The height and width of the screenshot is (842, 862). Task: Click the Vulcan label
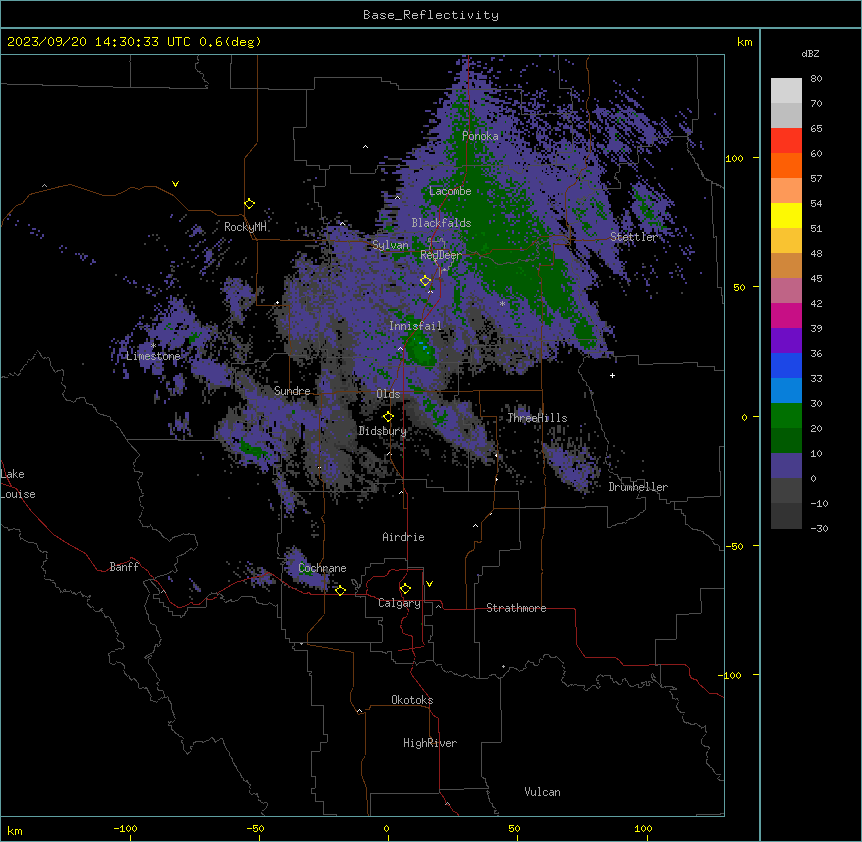tap(542, 792)
